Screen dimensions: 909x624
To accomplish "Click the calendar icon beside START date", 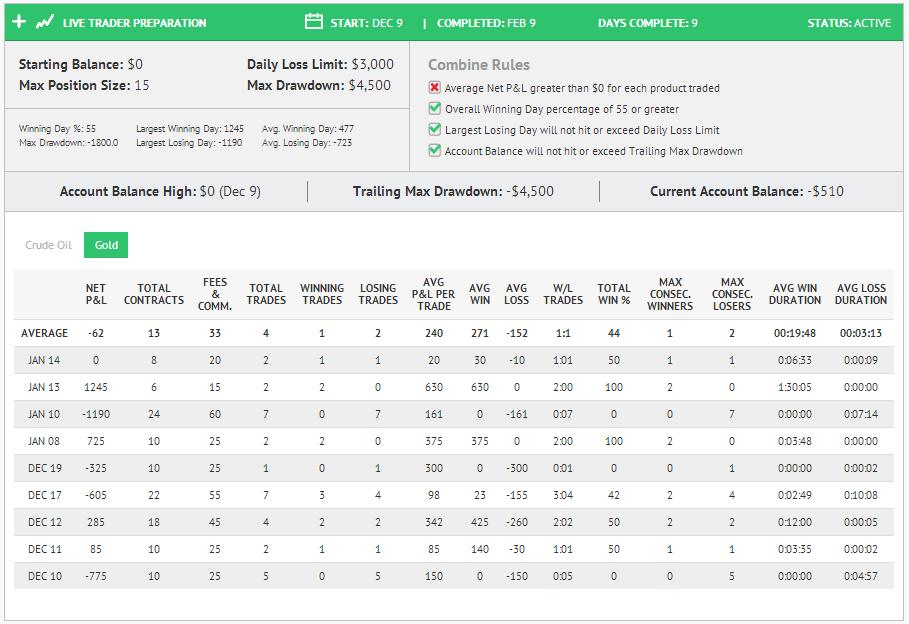I will [x=314, y=22].
